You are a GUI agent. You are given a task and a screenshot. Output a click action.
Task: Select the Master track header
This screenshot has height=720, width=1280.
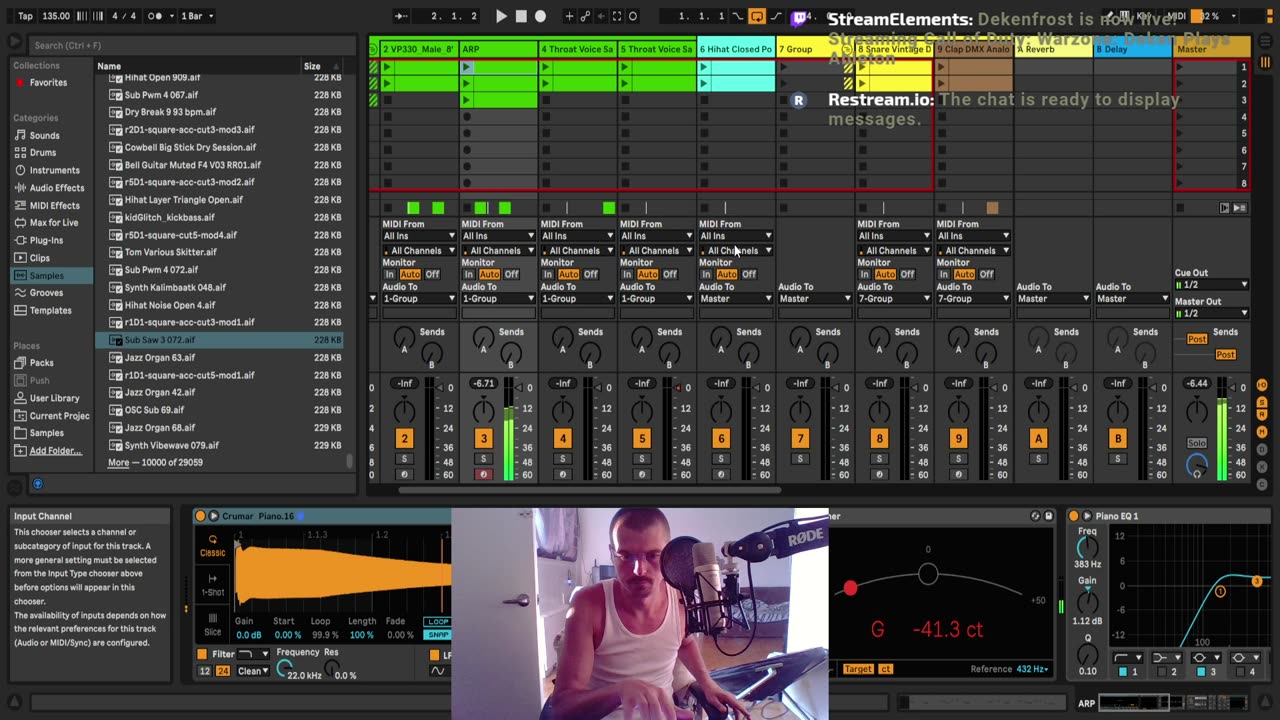pyautogui.click(x=1211, y=49)
